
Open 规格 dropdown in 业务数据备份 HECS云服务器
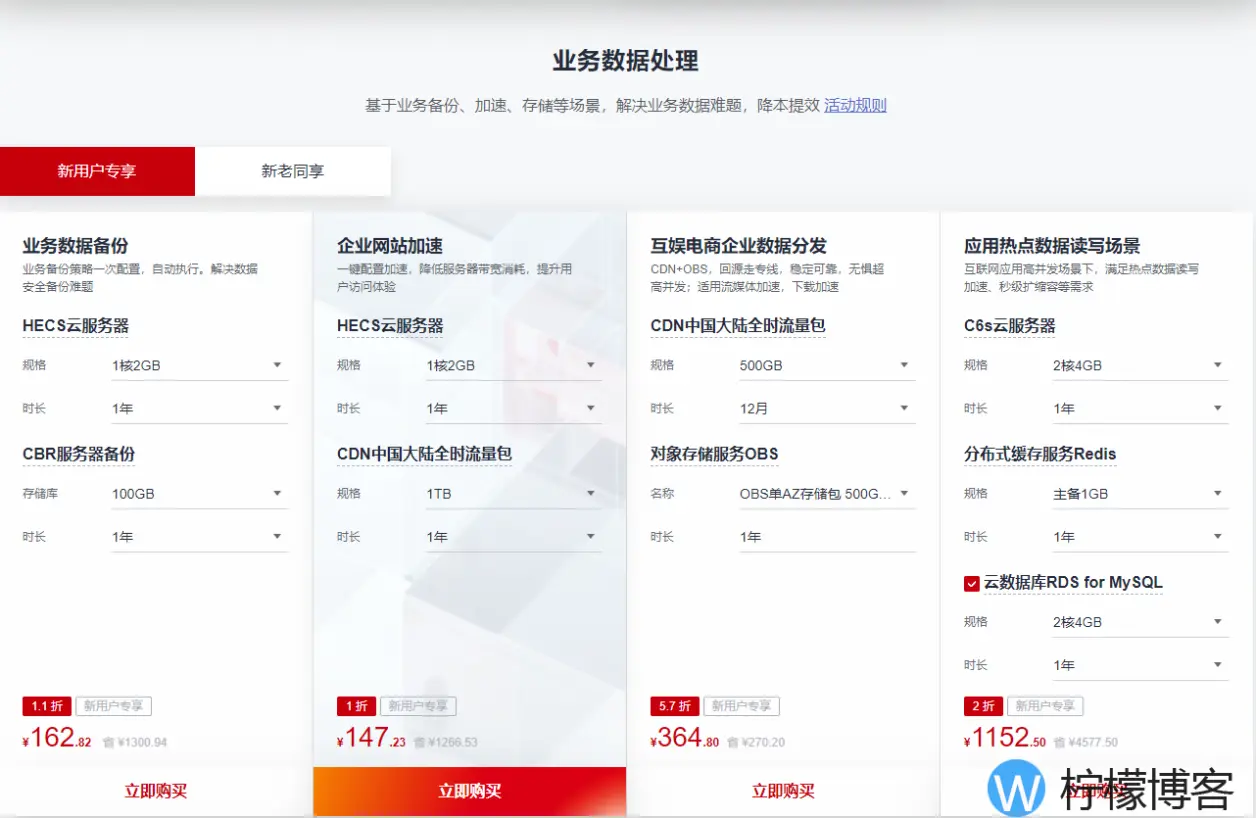[x=199, y=365]
